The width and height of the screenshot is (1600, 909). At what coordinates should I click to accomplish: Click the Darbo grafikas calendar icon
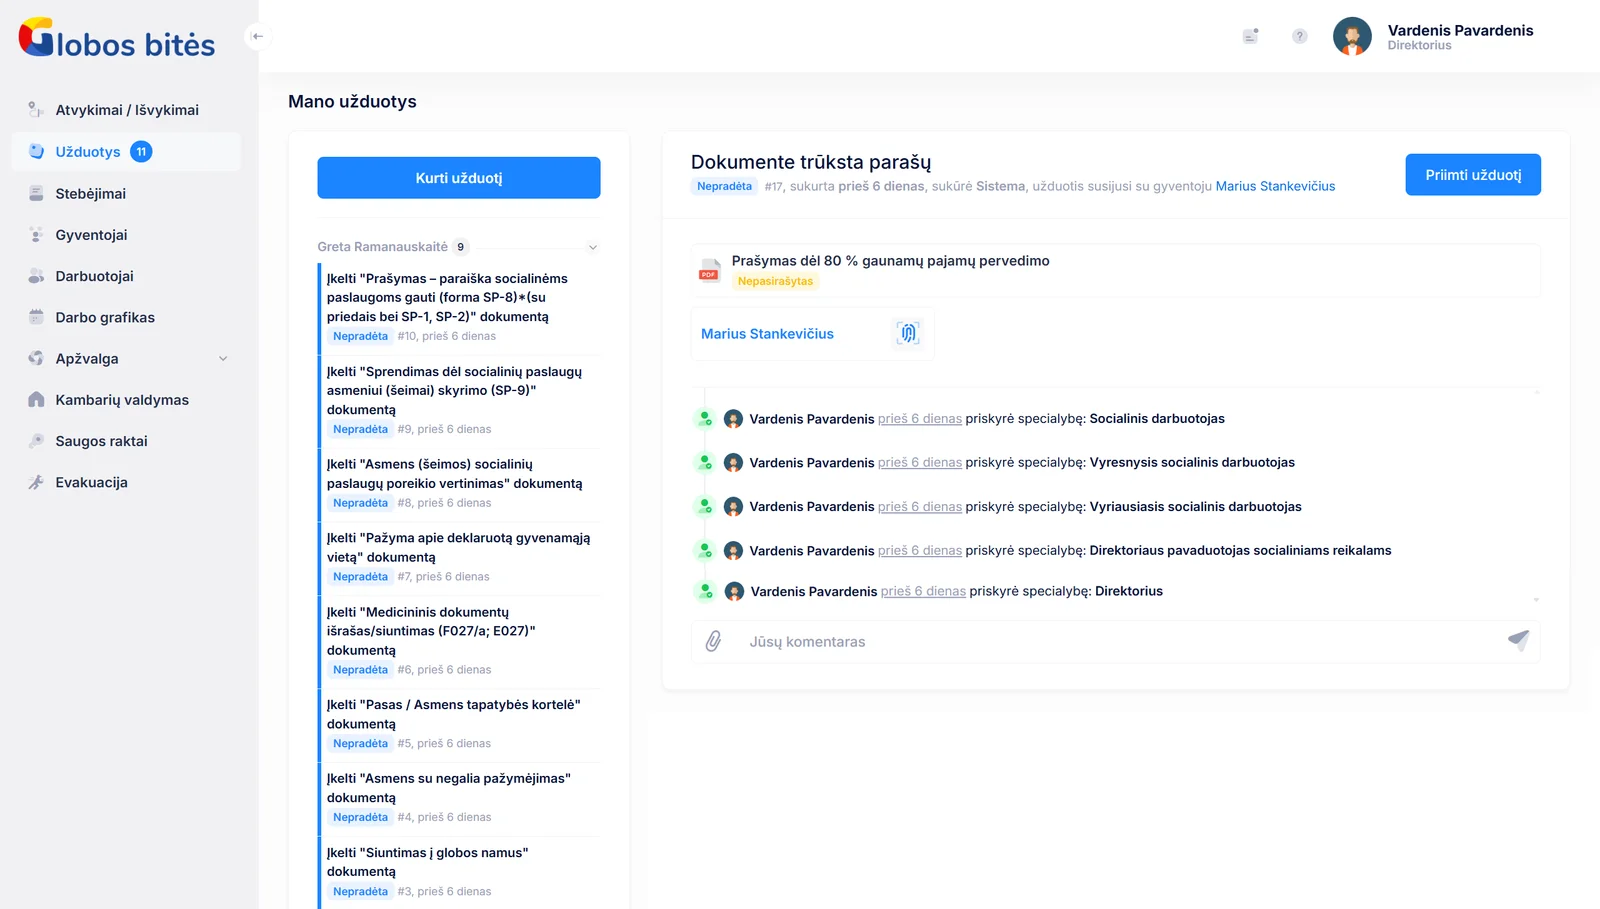[36, 317]
